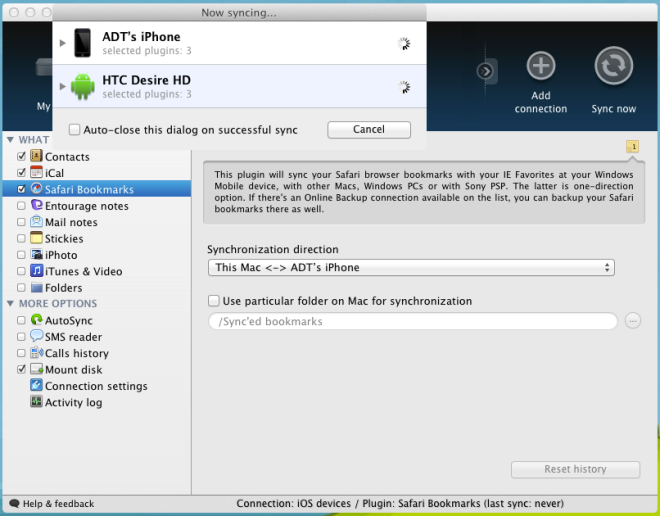660x516 pixels.
Task: Click the Calls history icon
Action: 36,352
